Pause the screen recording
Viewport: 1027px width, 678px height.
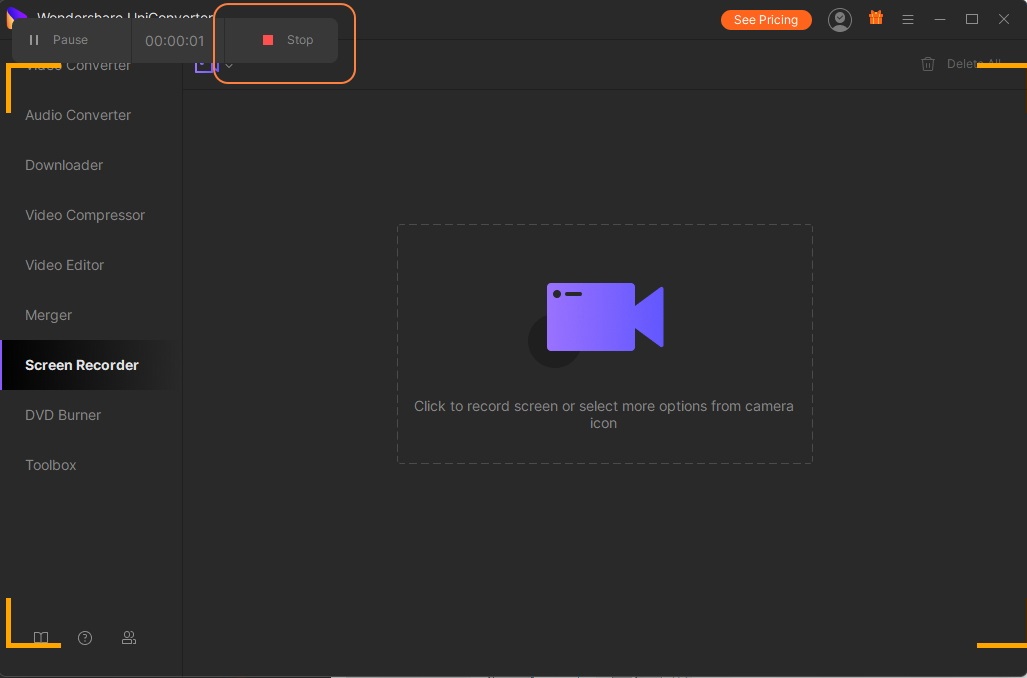tap(58, 40)
